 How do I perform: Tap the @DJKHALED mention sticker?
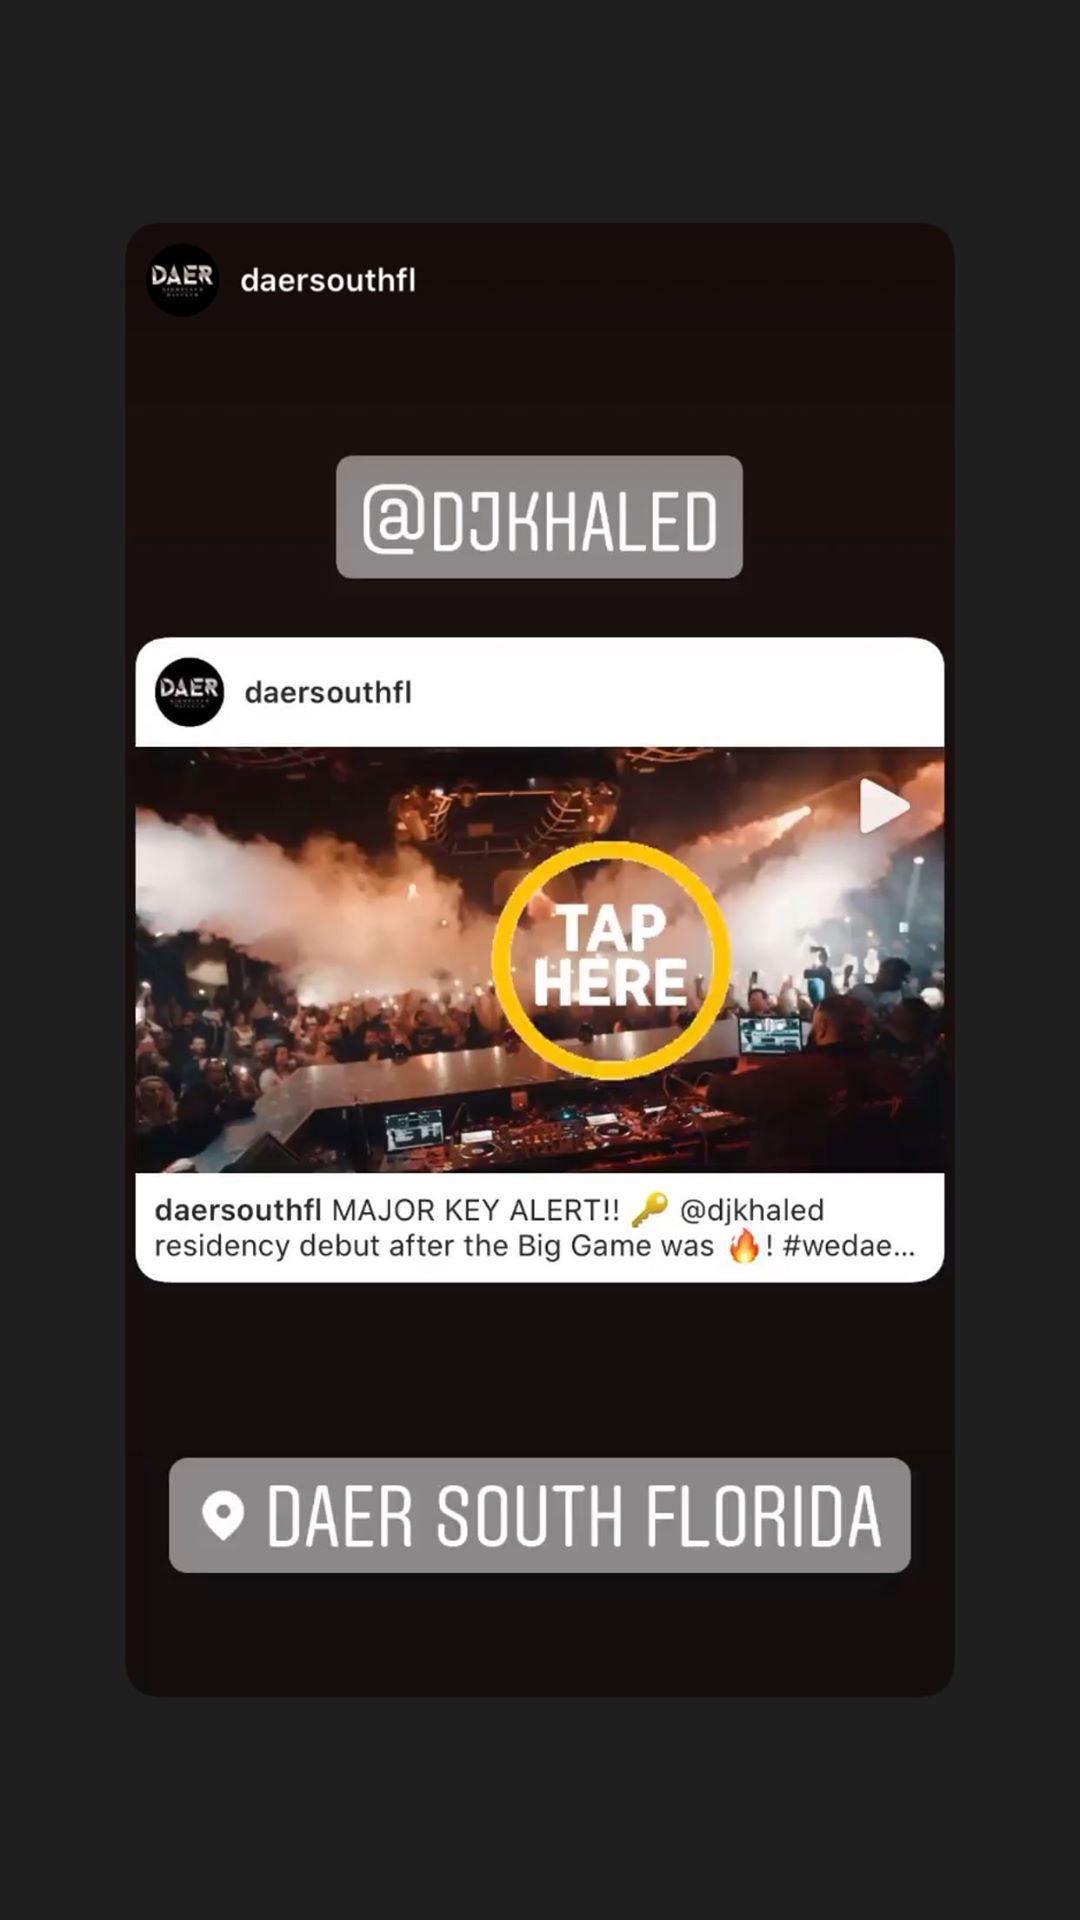coord(539,517)
